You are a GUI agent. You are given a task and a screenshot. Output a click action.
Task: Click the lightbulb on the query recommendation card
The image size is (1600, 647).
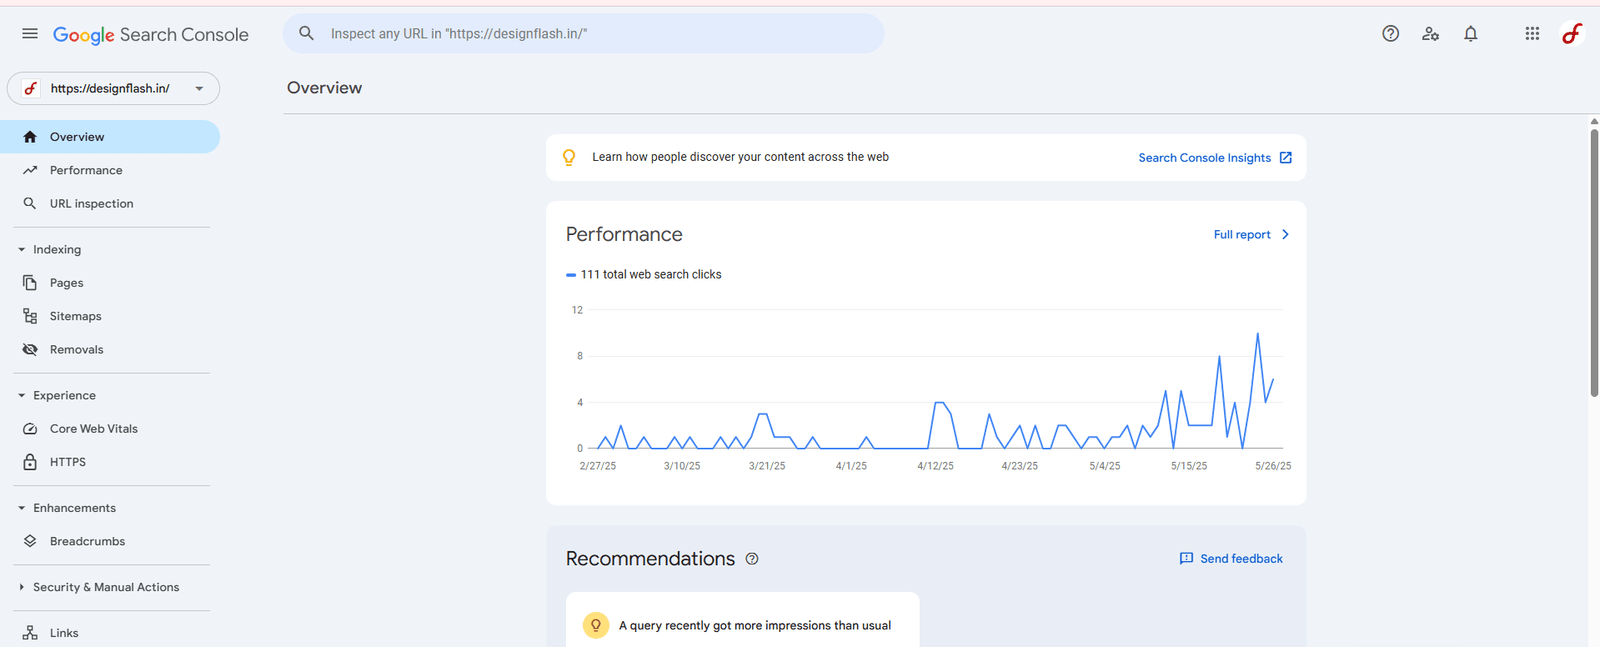(596, 626)
